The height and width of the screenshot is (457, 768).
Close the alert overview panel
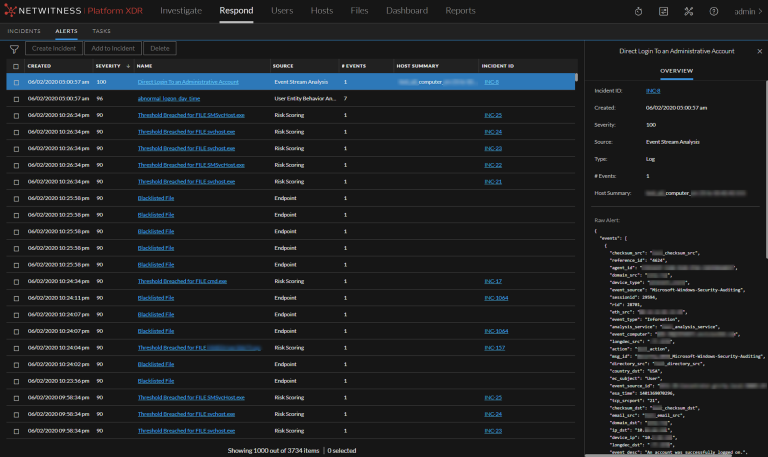759,49
